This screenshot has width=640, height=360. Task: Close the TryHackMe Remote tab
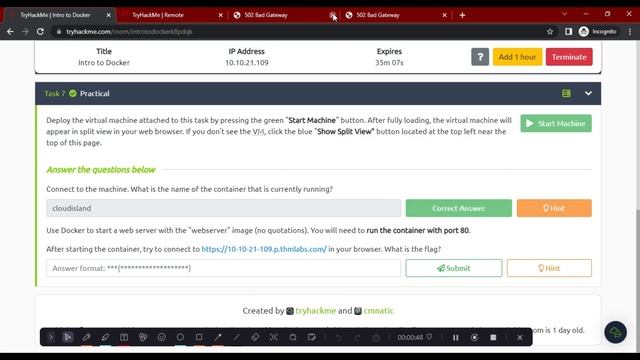(220, 15)
